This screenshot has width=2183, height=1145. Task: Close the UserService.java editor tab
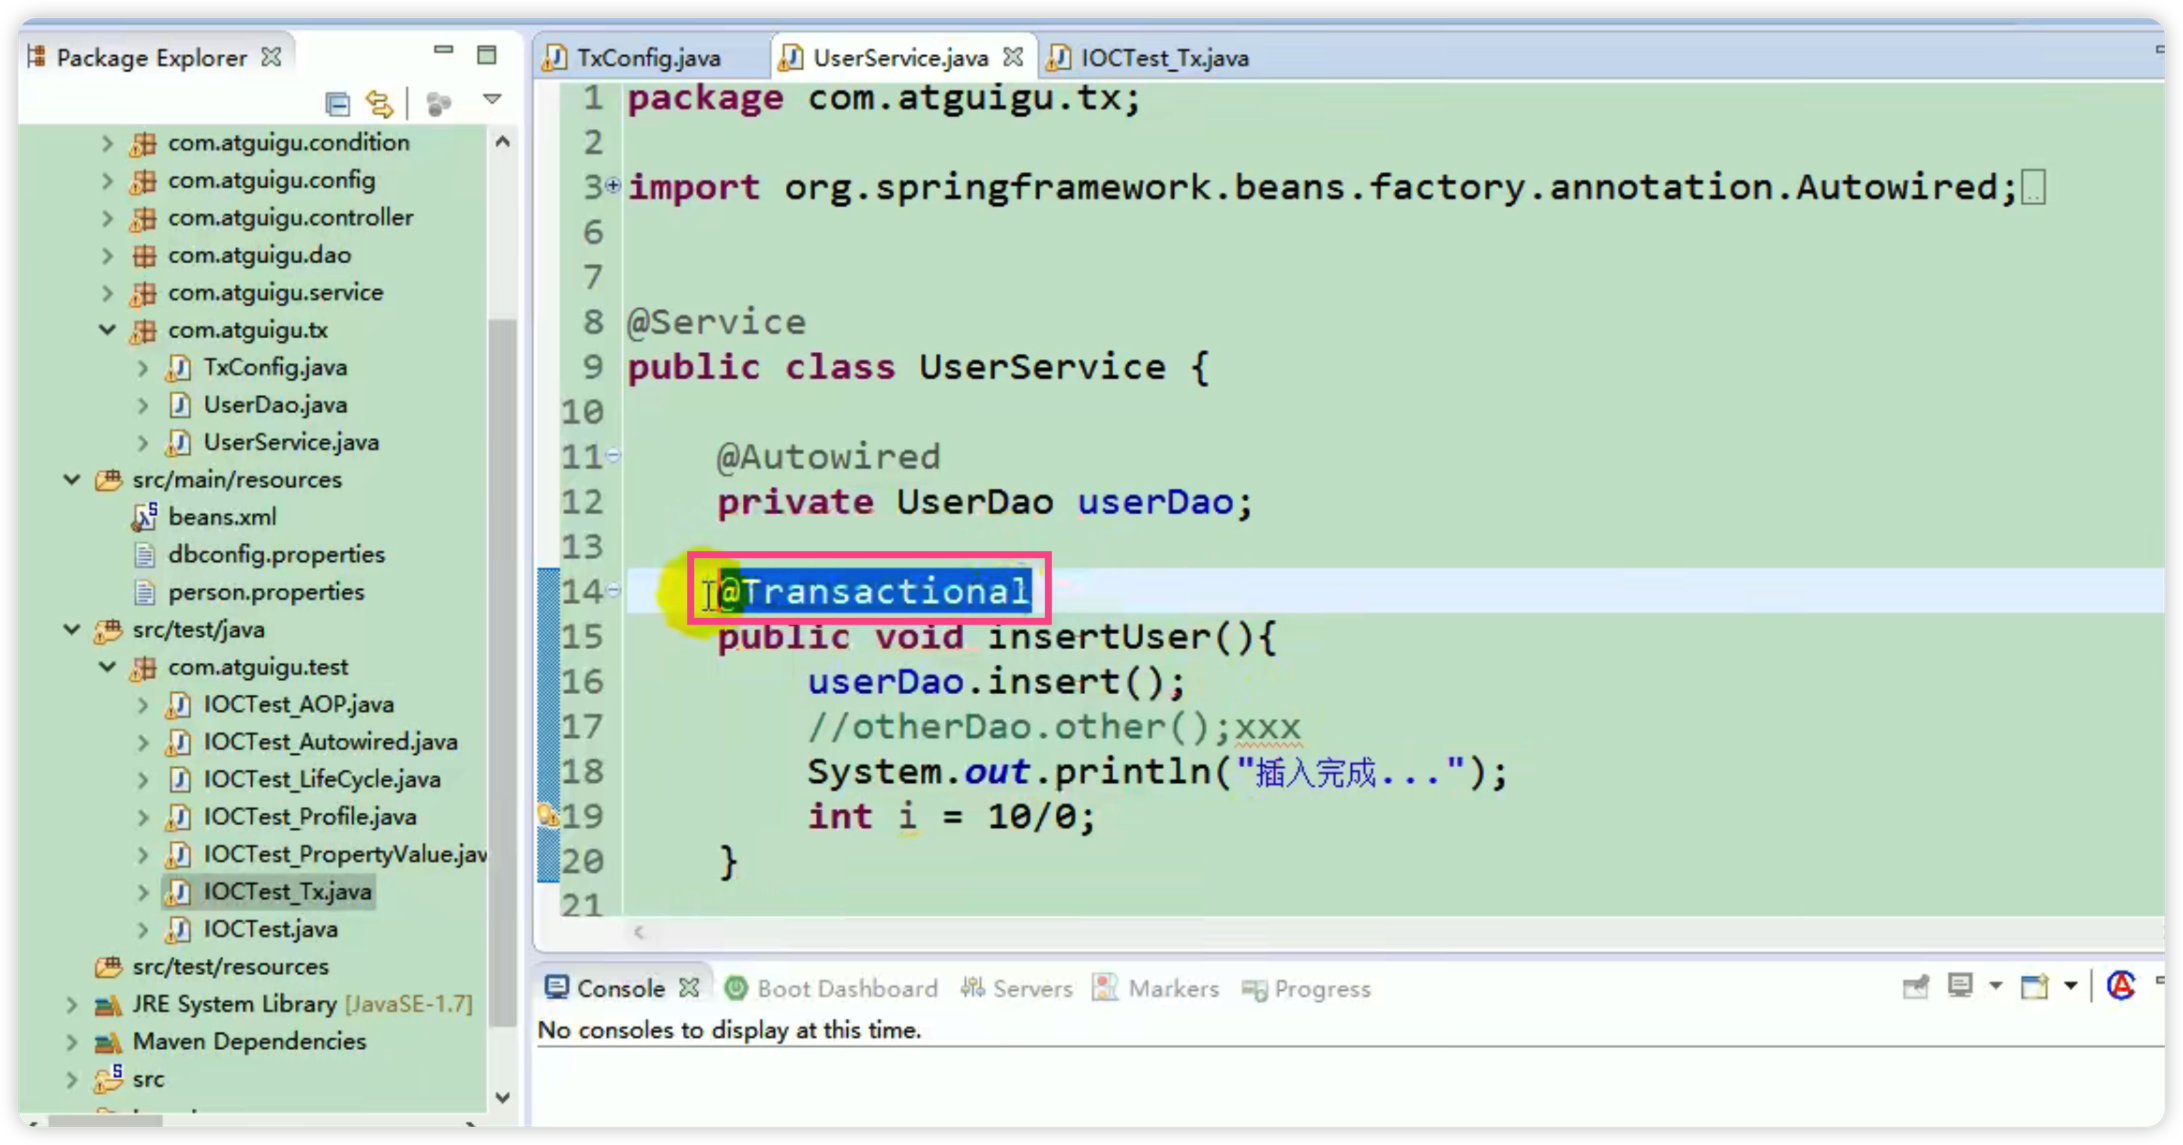[1013, 57]
